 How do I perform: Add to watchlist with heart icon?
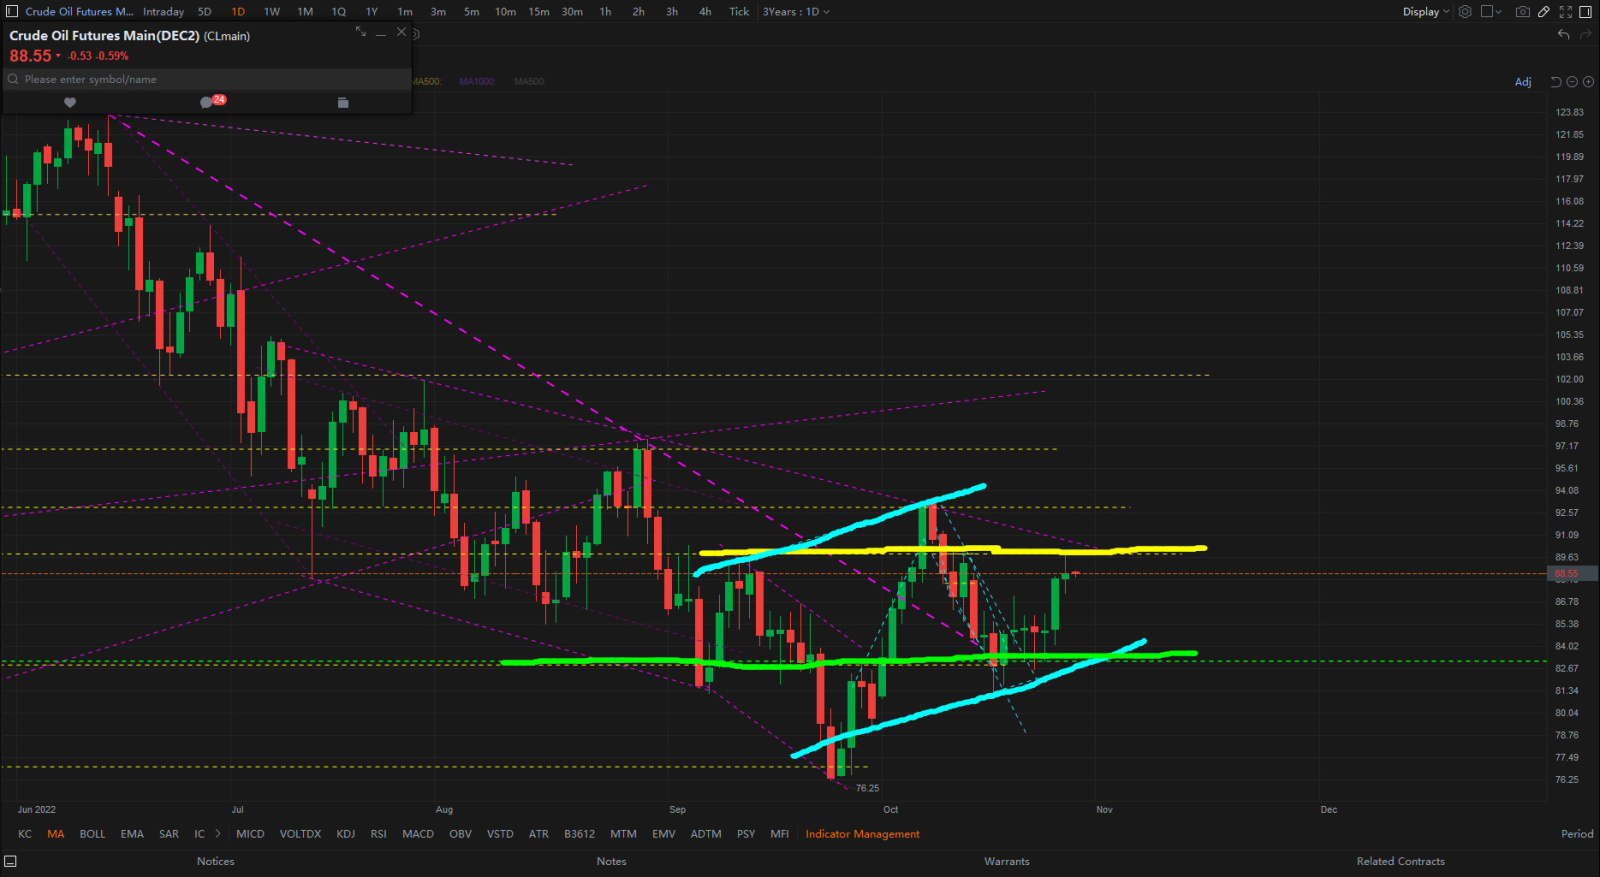click(x=69, y=102)
